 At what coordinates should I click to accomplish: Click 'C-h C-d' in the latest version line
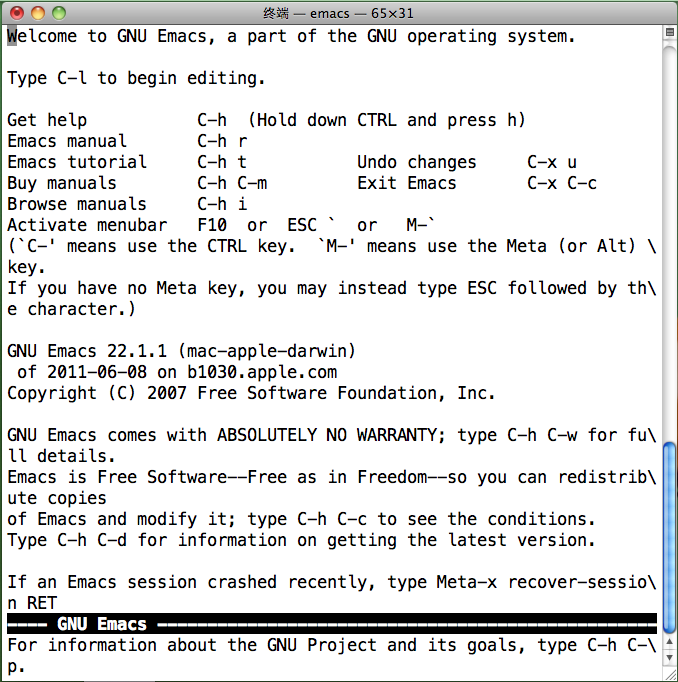point(92,540)
